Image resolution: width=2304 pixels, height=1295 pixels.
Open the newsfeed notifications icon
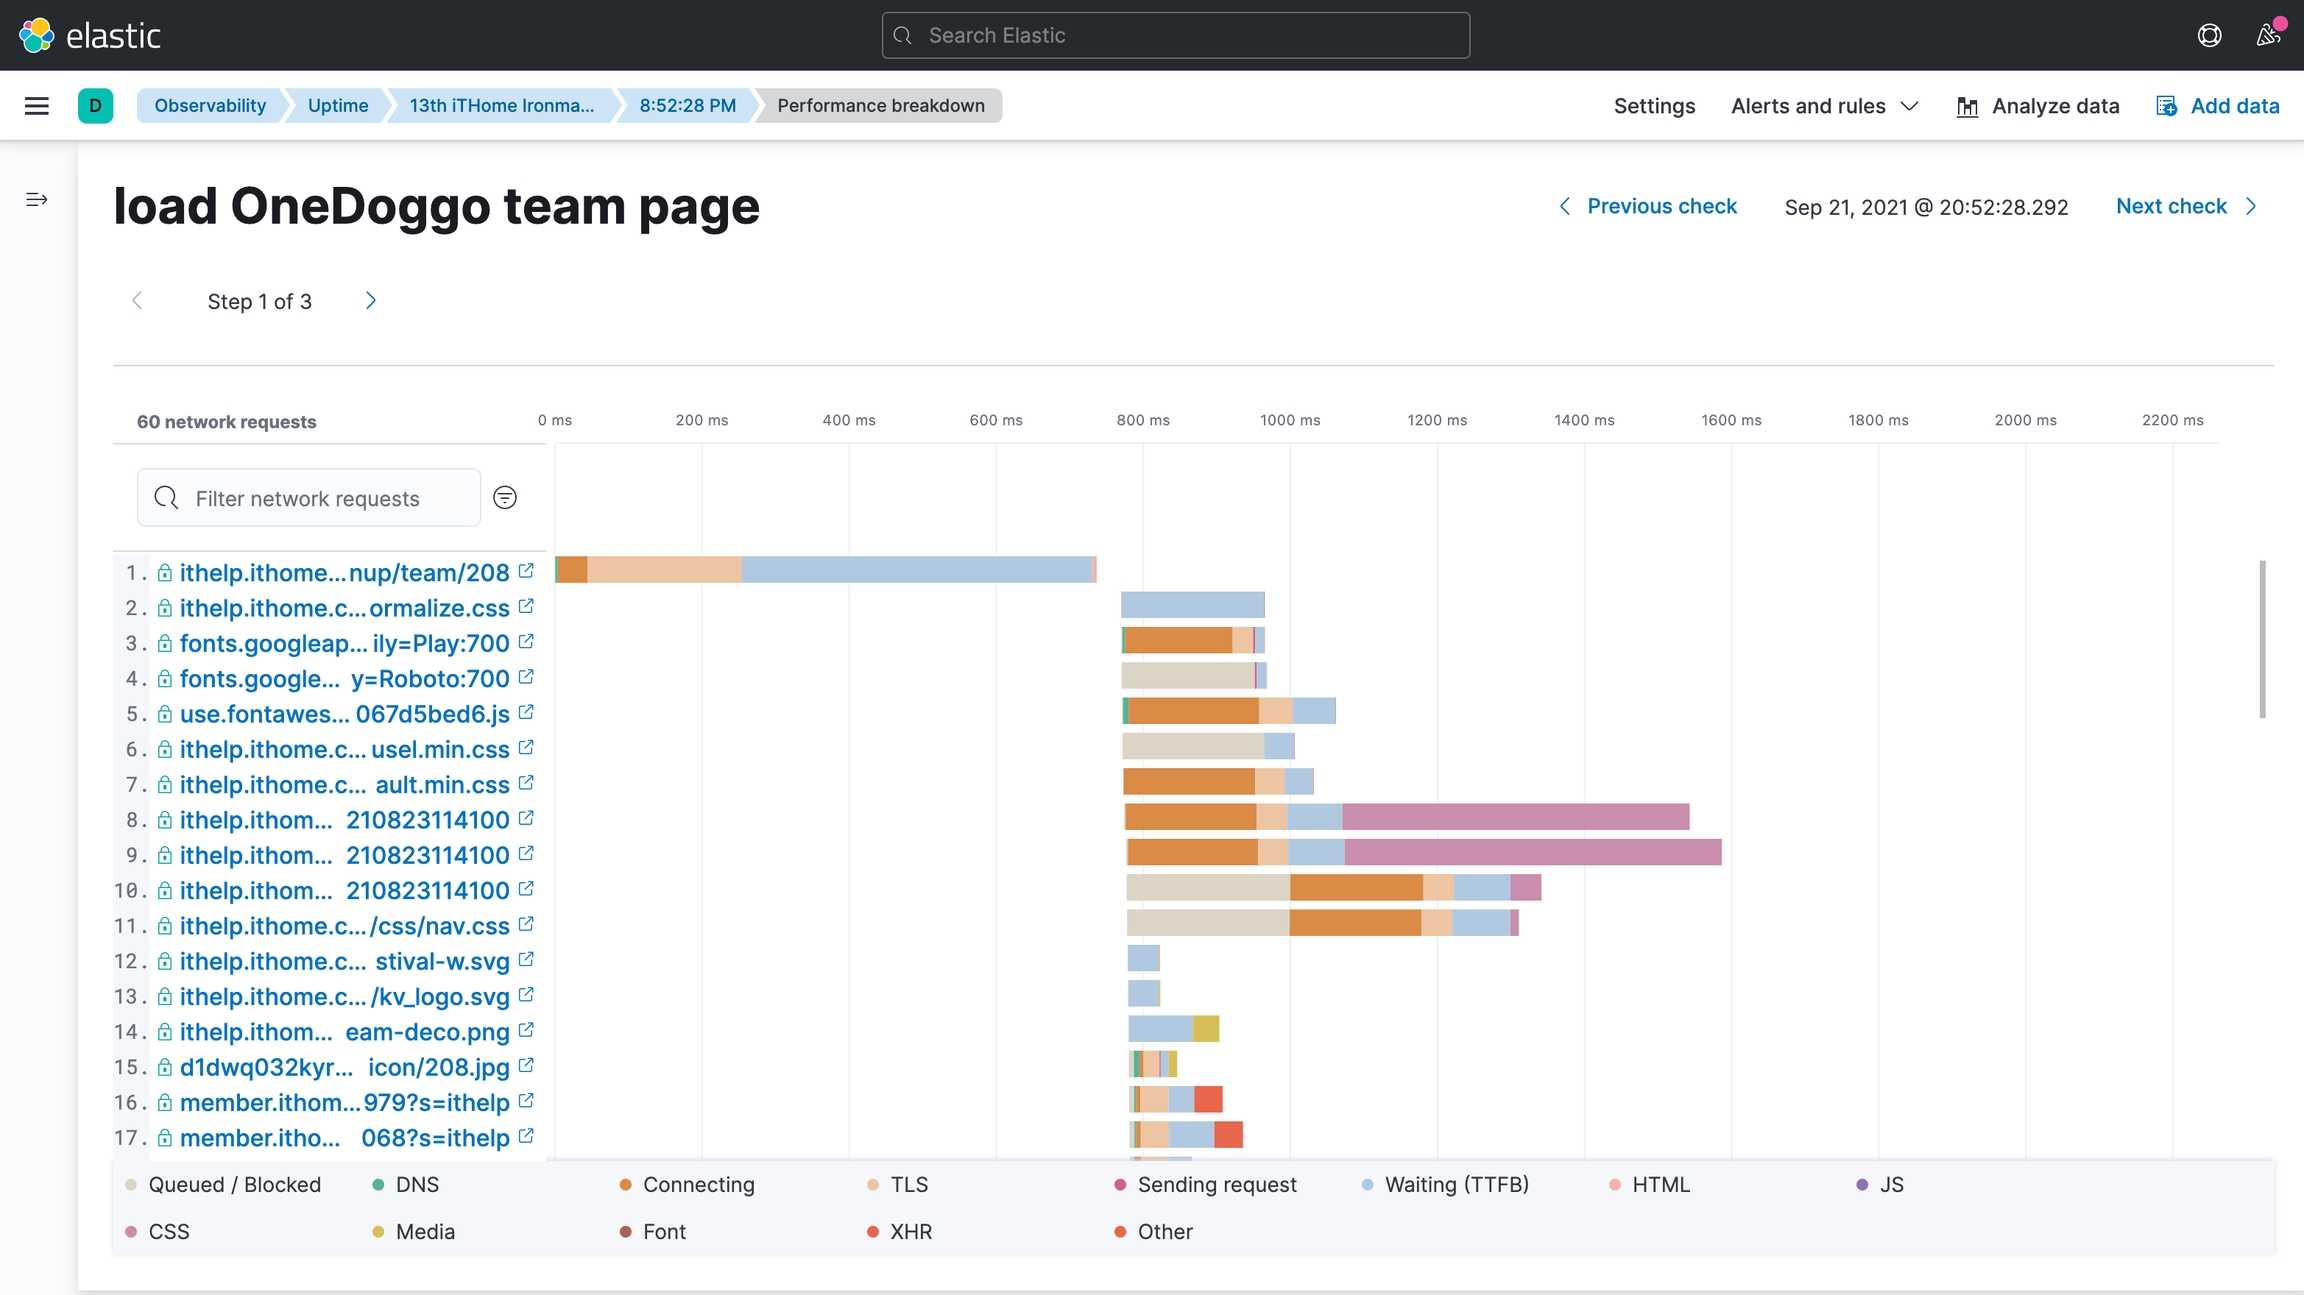[2268, 35]
